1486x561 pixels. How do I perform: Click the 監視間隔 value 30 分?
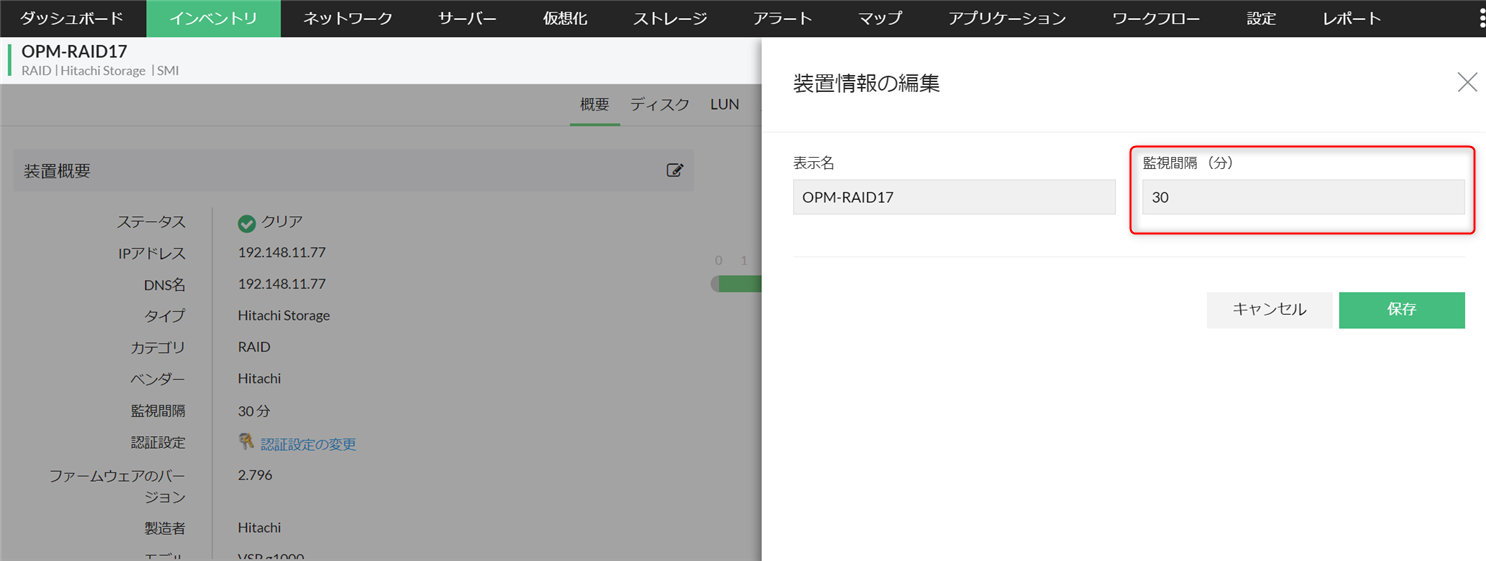(x=254, y=411)
